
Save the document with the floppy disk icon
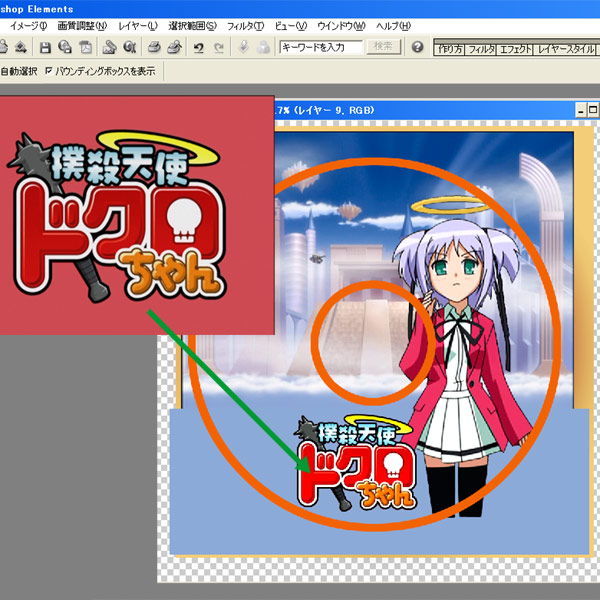[x=46, y=47]
